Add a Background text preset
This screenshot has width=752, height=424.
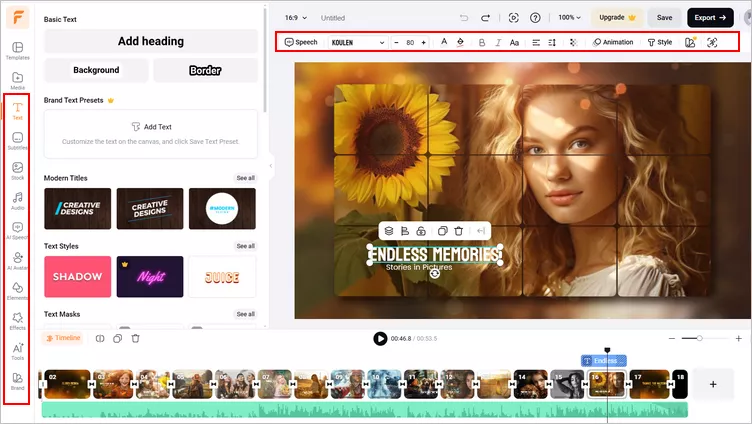[96, 70]
